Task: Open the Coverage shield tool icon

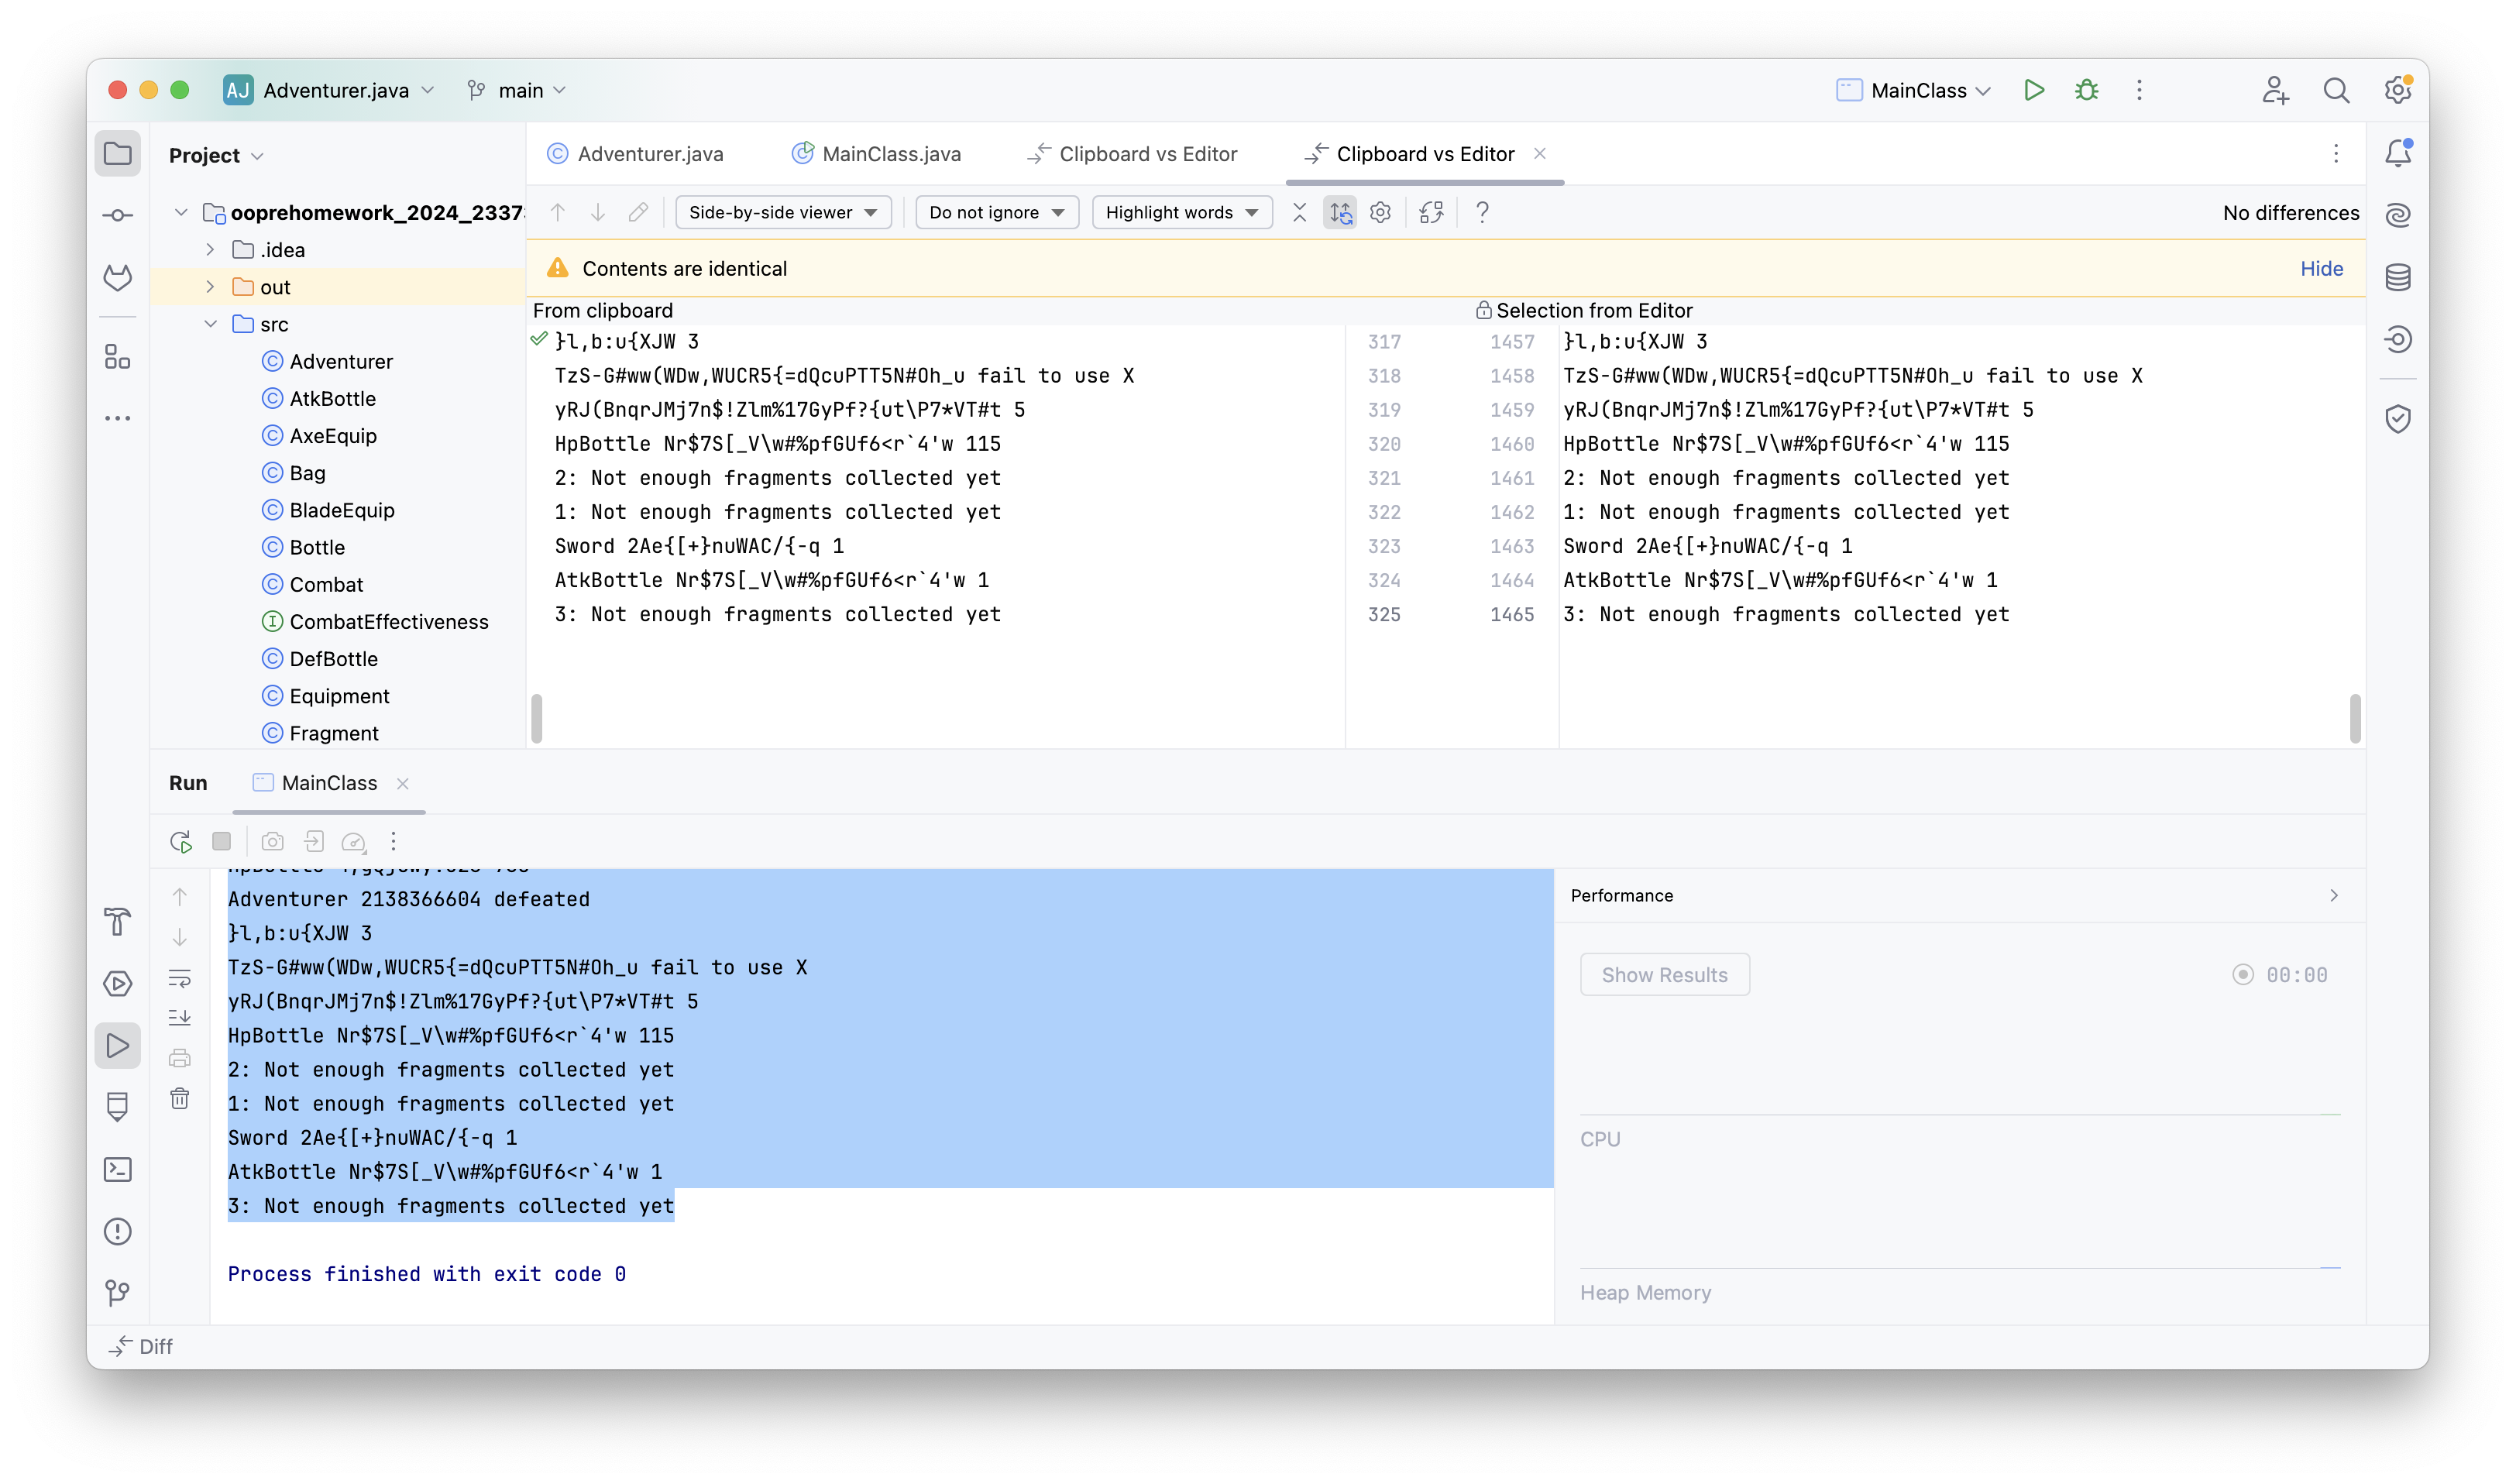Action: (x=2398, y=418)
